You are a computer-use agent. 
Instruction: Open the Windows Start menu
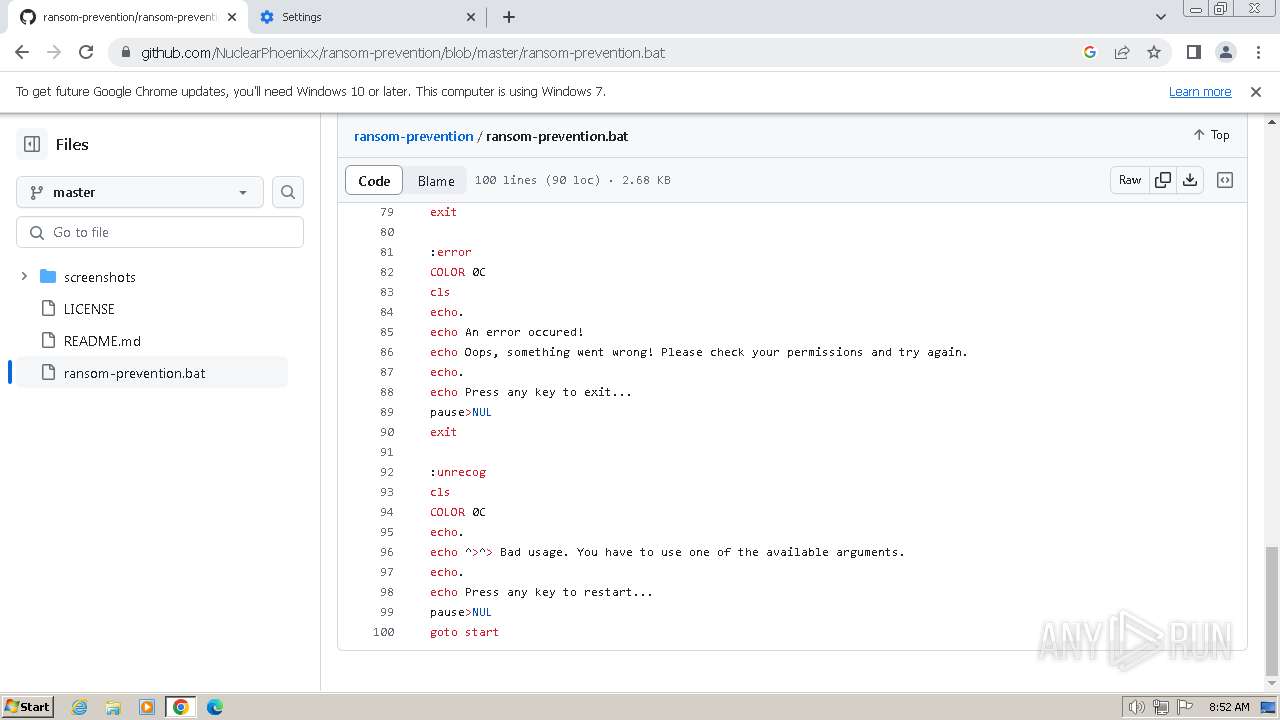pos(28,707)
